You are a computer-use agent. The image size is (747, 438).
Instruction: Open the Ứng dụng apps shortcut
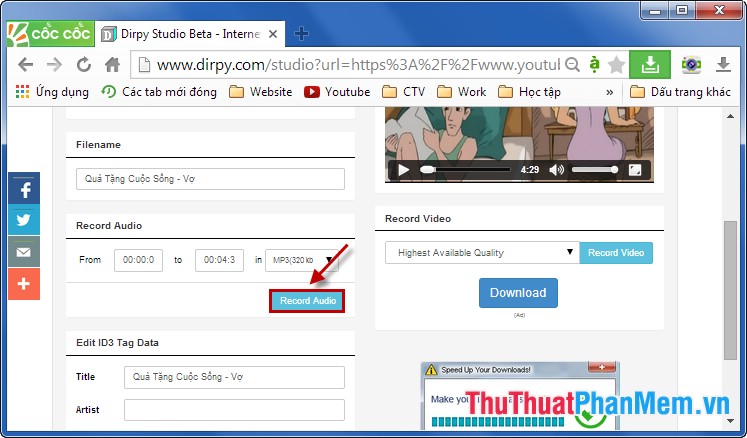[52, 92]
